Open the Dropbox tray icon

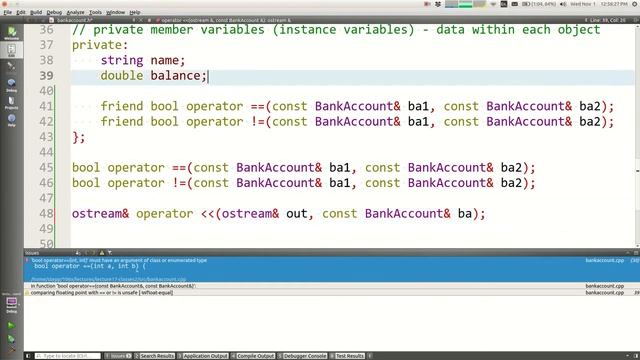coord(438,4)
